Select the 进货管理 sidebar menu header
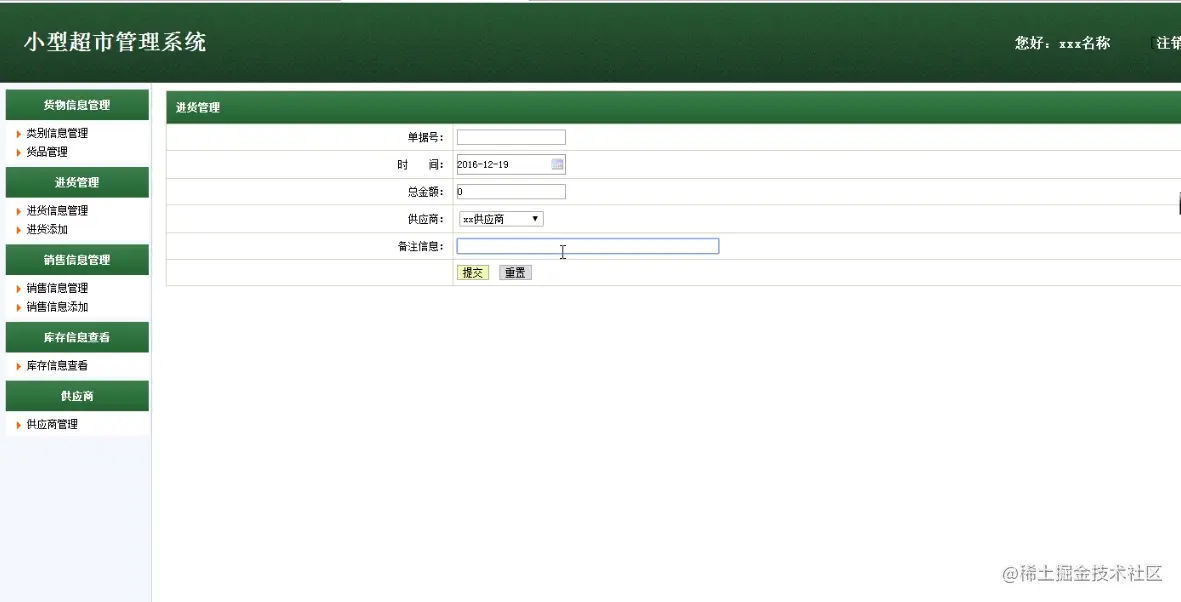This screenshot has height=602, width=1181. click(77, 182)
